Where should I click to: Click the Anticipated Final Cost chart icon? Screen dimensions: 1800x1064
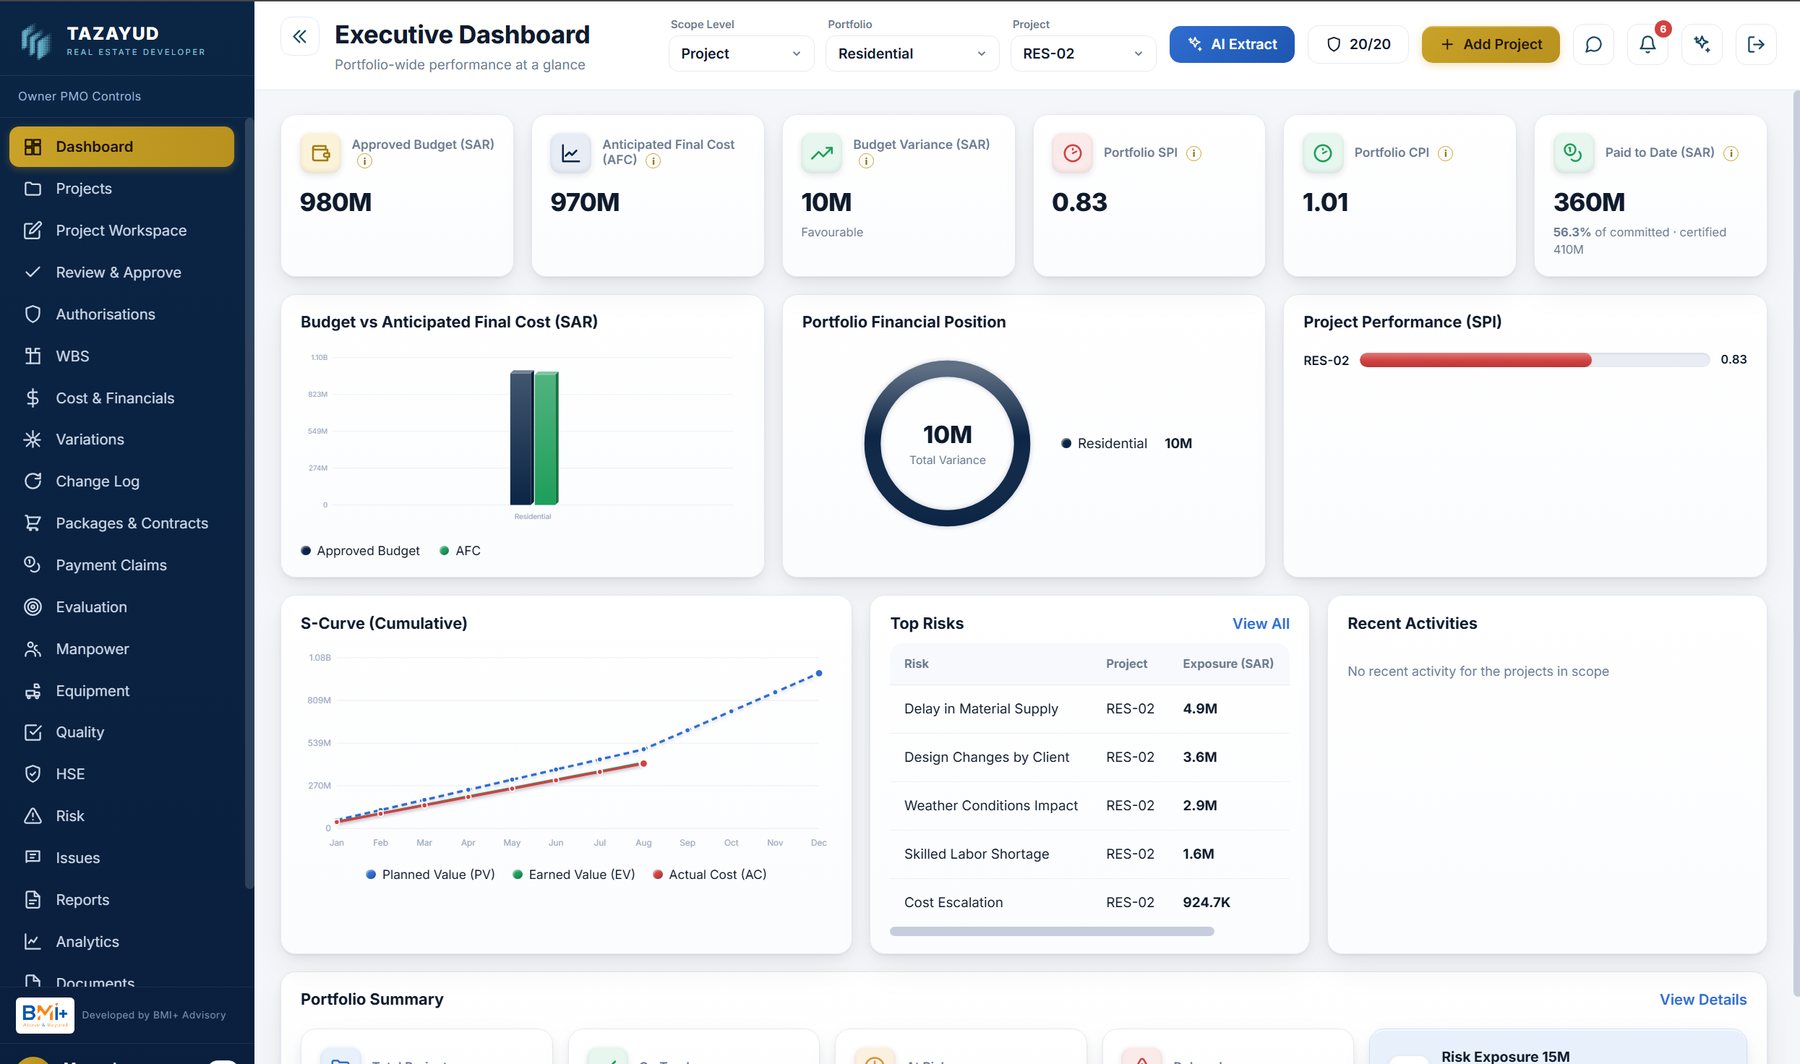(x=570, y=153)
